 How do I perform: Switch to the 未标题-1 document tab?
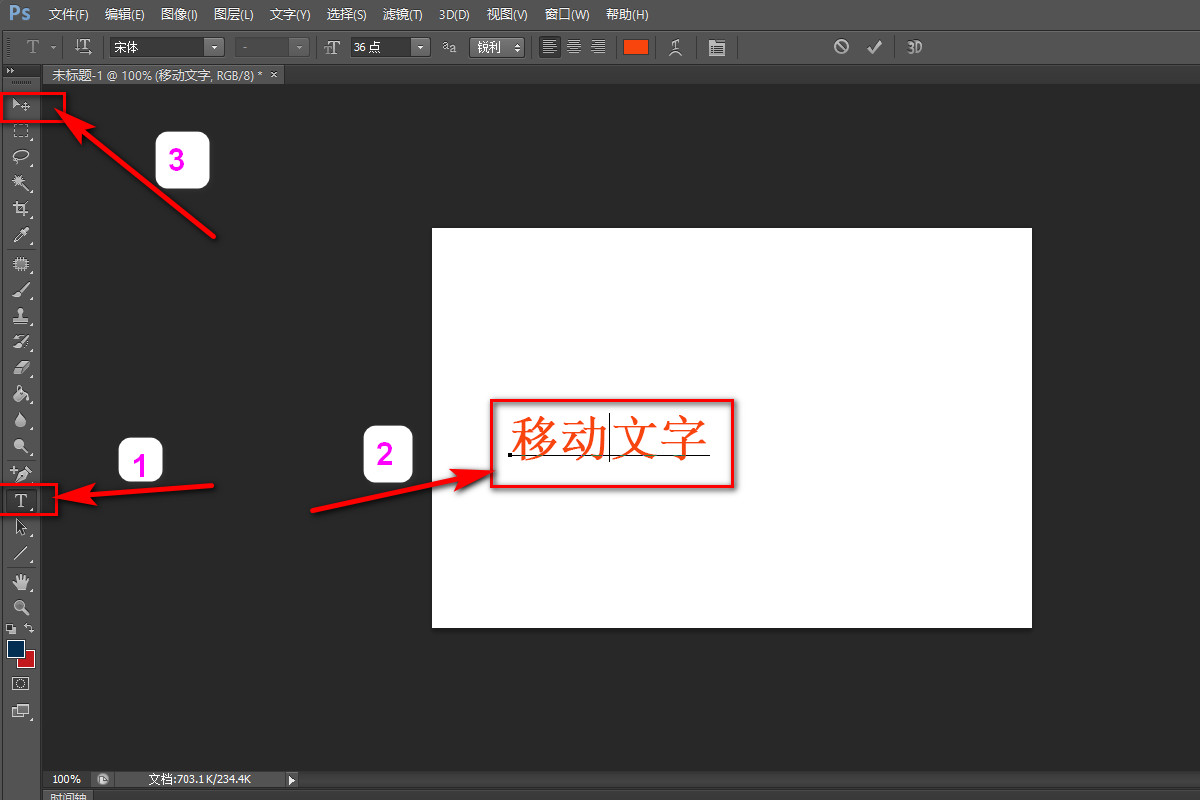pos(150,74)
